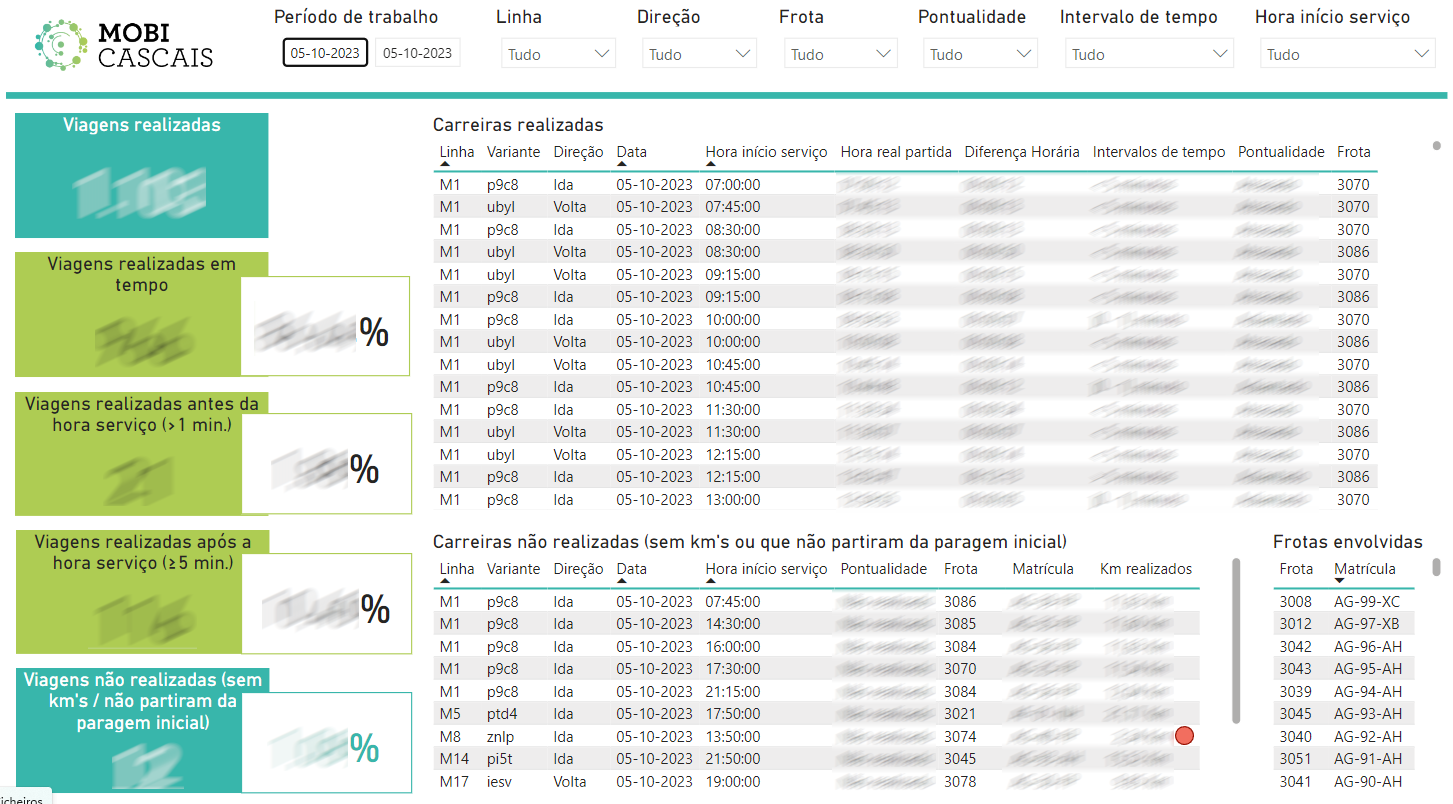This screenshot has height=804, width=1453.
Task: Open the Direção filter dropdown
Action: [x=699, y=53]
